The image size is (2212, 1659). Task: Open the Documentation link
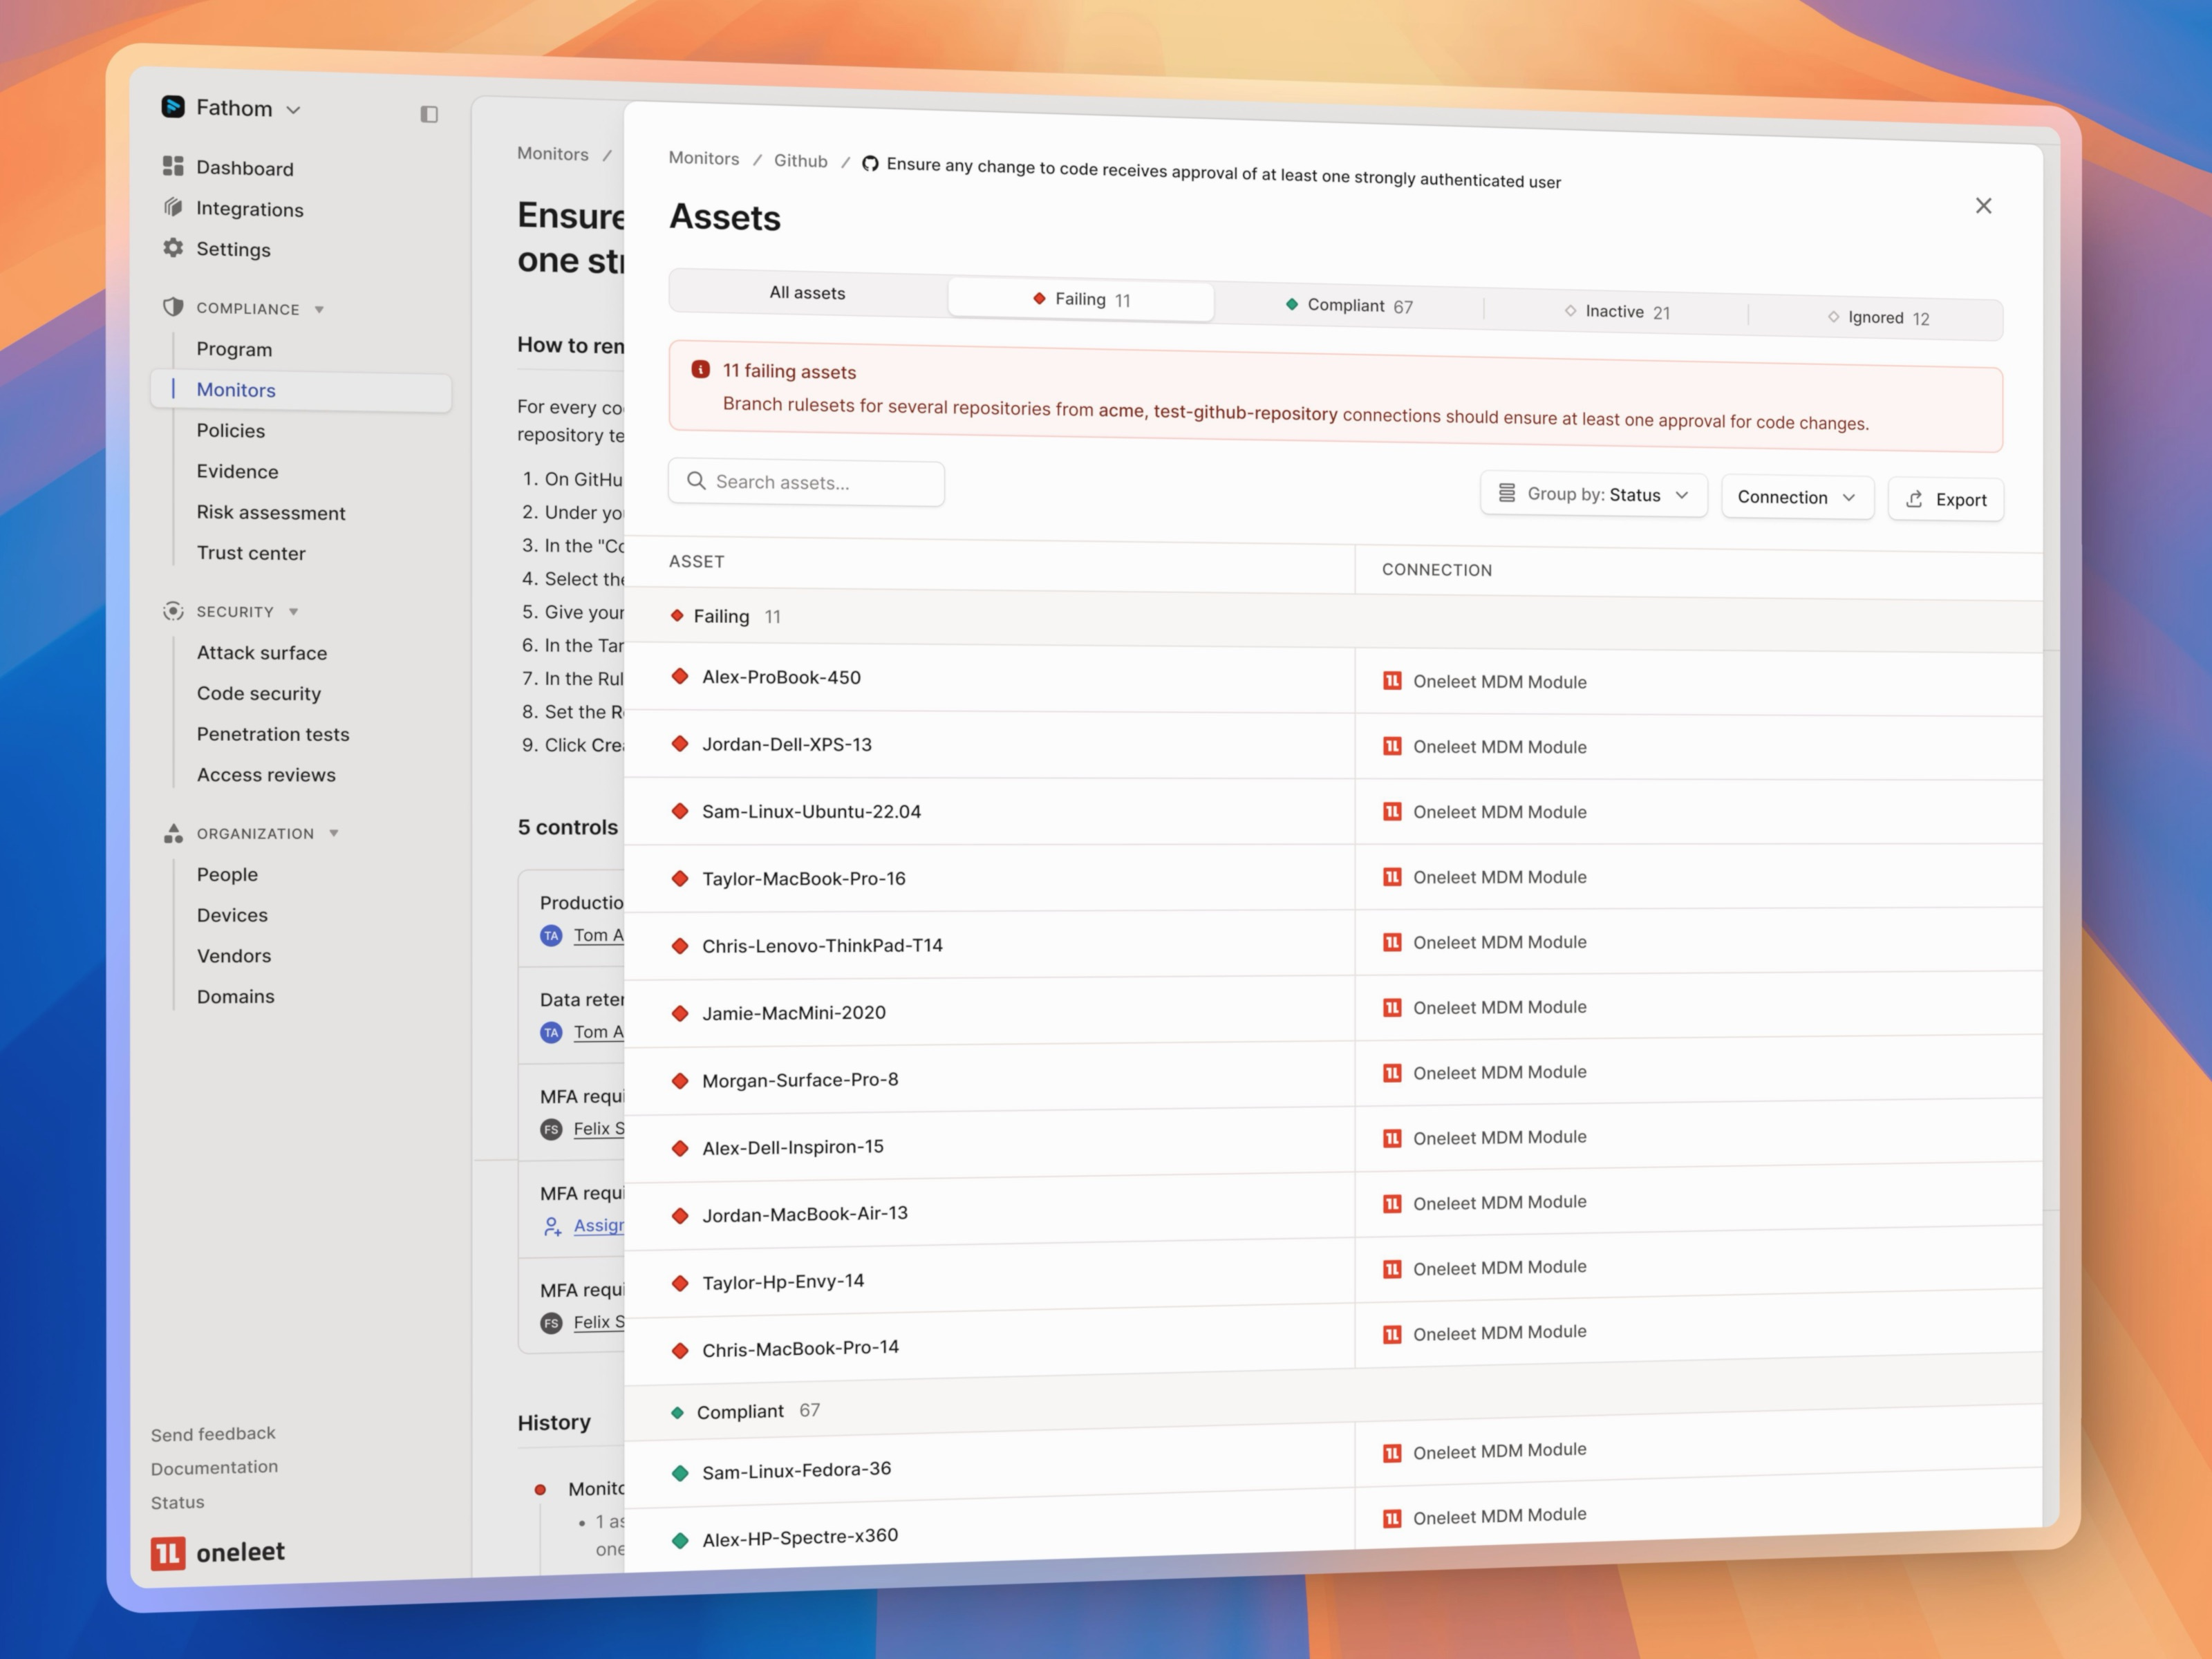click(214, 1467)
